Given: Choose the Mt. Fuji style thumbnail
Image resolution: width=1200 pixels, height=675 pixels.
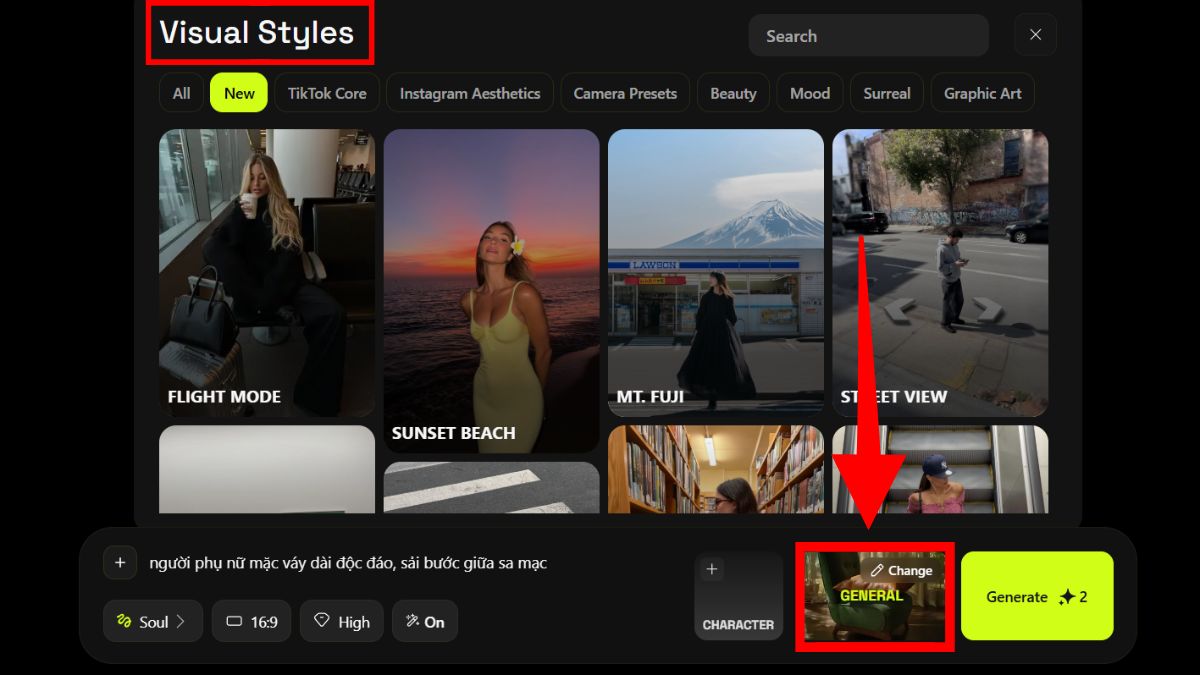Looking at the screenshot, I should [715, 272].
